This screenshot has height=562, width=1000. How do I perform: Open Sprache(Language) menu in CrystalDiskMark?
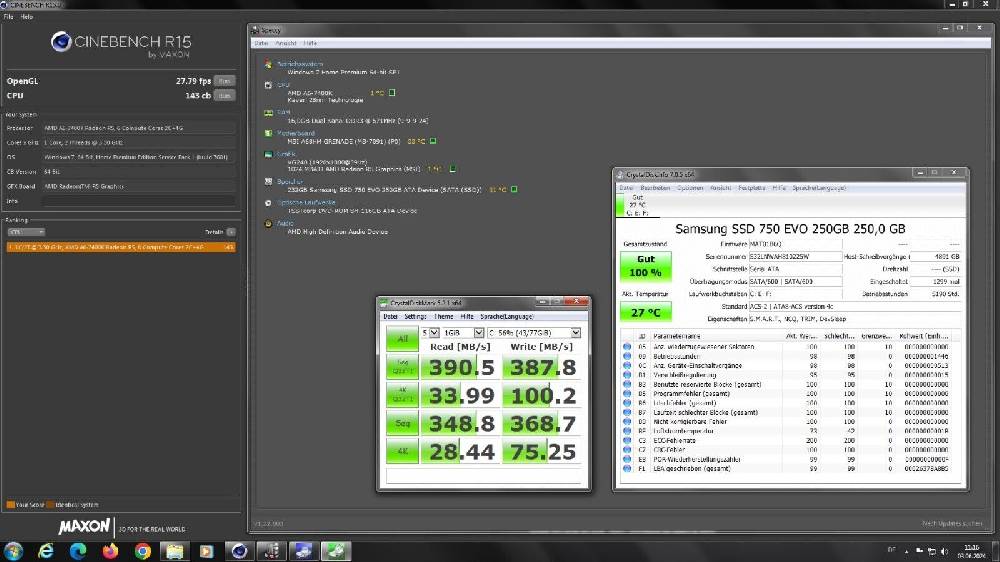(506, 316)
